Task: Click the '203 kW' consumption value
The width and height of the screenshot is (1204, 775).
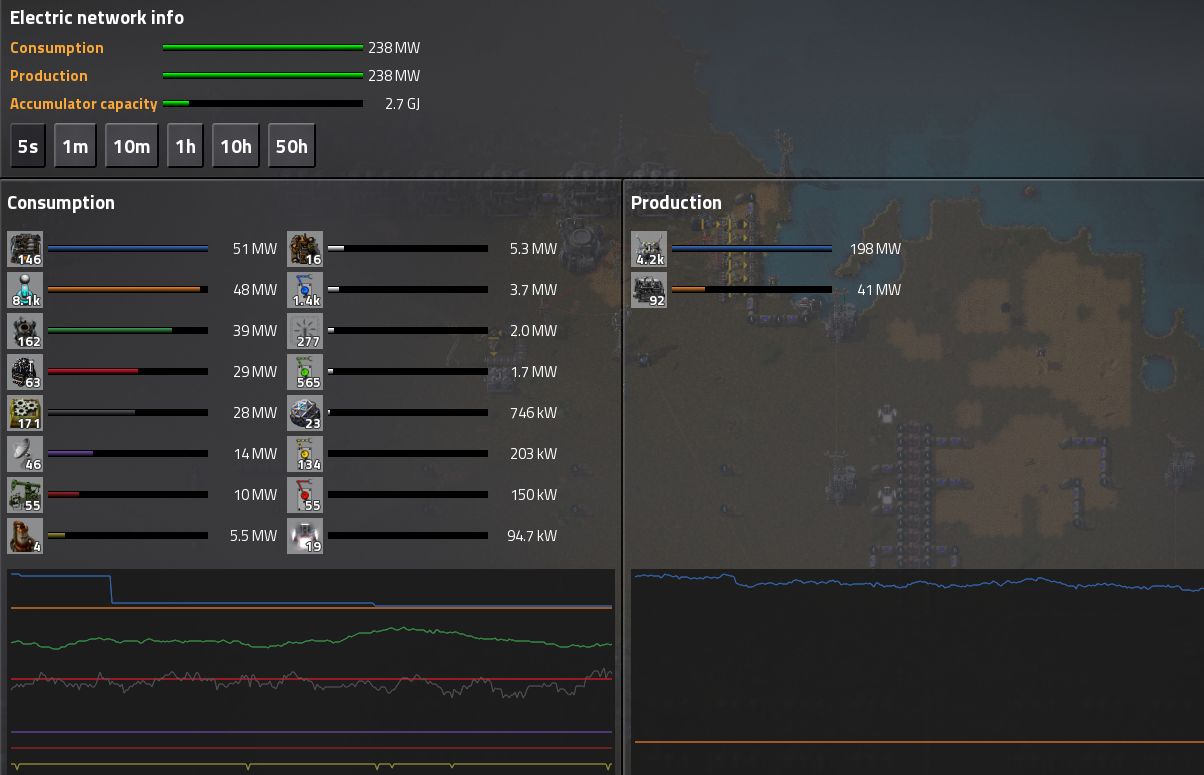Action: [x=532, y=454]
